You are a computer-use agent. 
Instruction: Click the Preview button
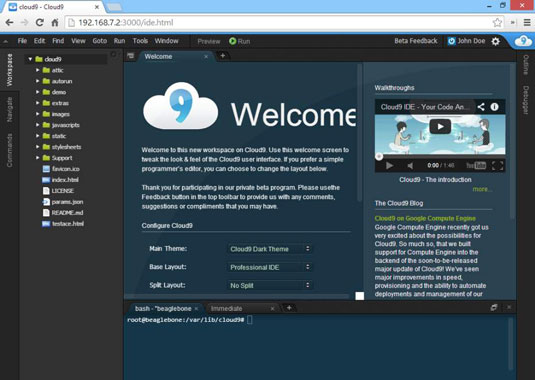pyautogui.click(x=209, y=41)
